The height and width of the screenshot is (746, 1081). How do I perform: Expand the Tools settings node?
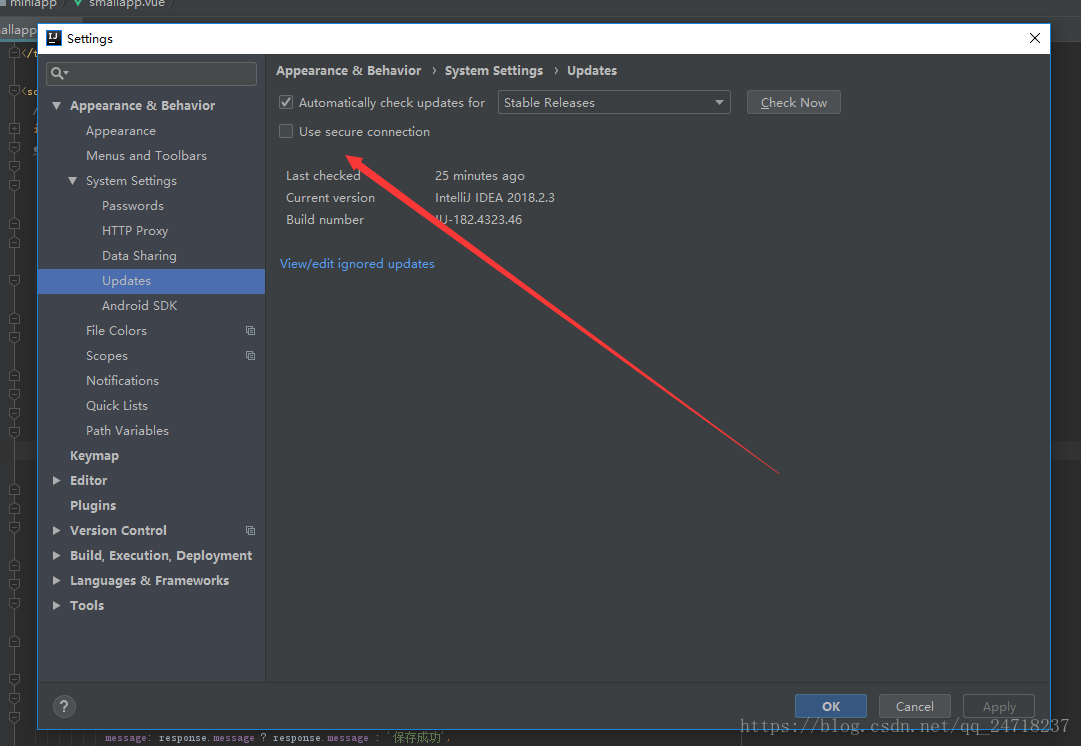click(x=57, y=605)
